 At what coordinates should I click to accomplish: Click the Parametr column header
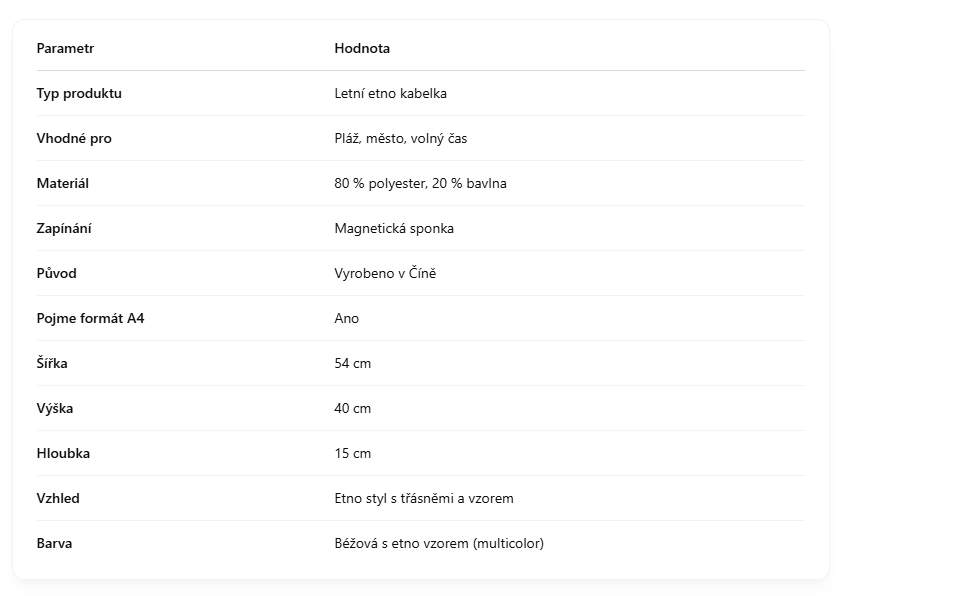pos(65,48)
